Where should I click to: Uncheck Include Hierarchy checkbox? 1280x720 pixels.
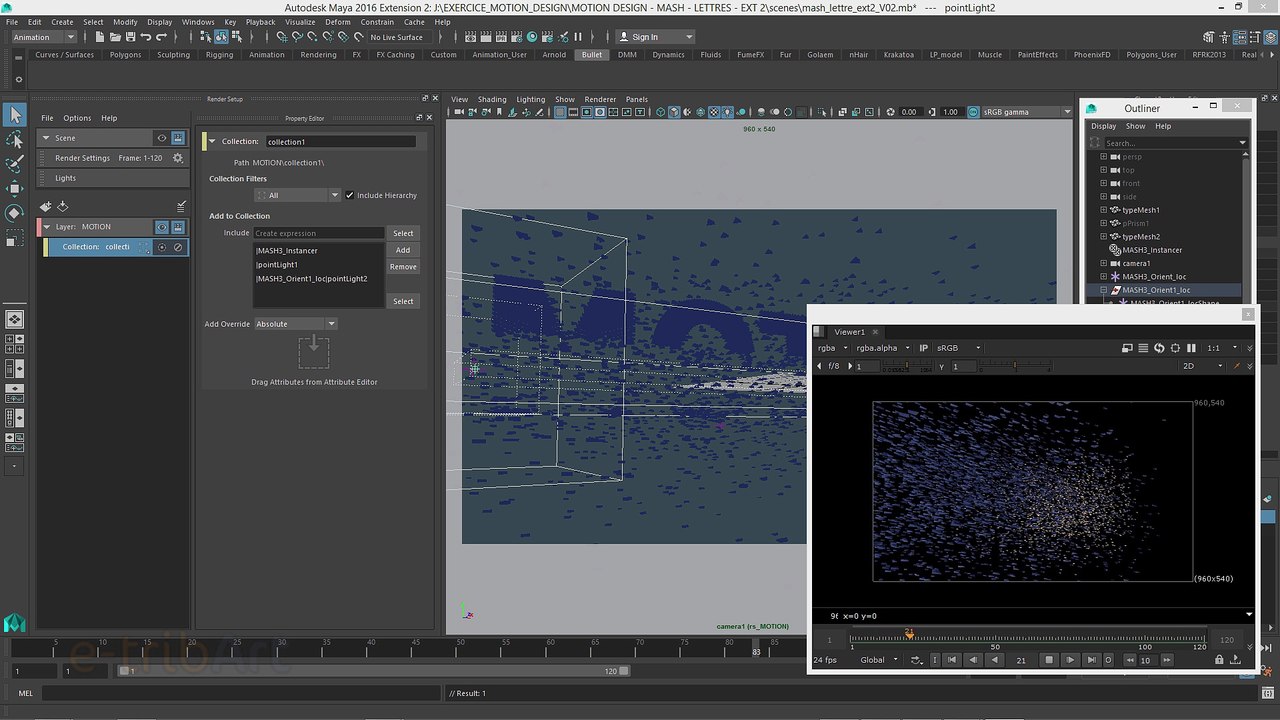point(350,195)
